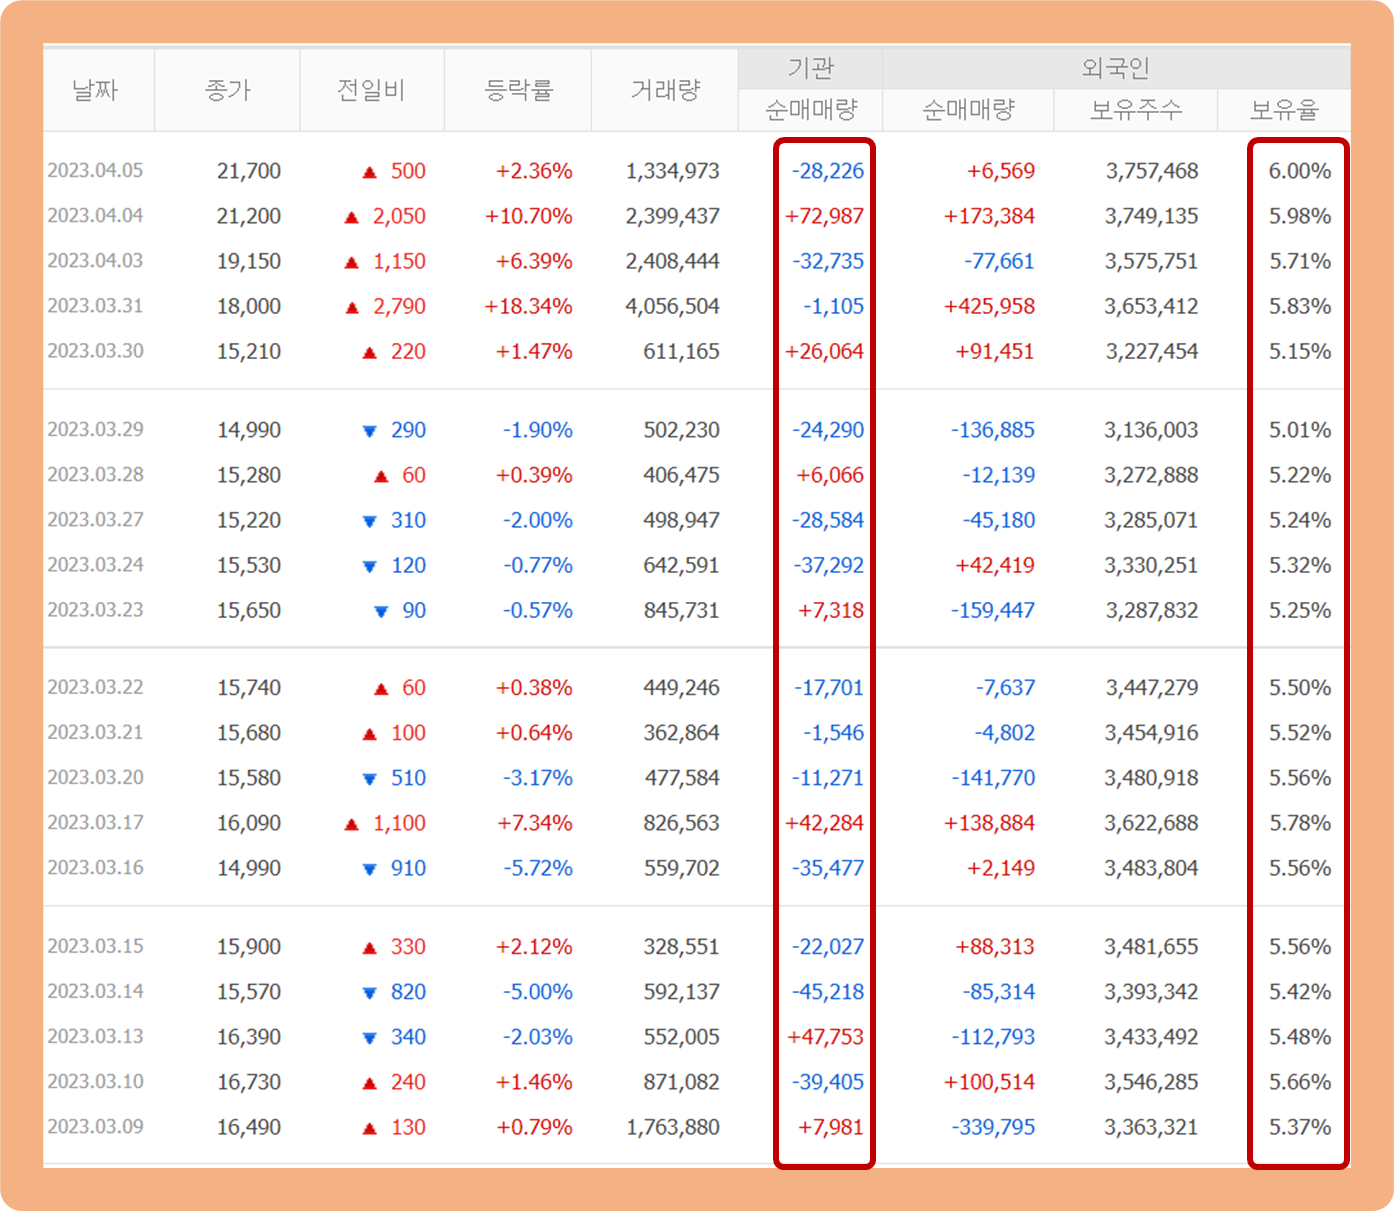
Task: Click holdings value 3,363,321
Action: point(1152,1127)
